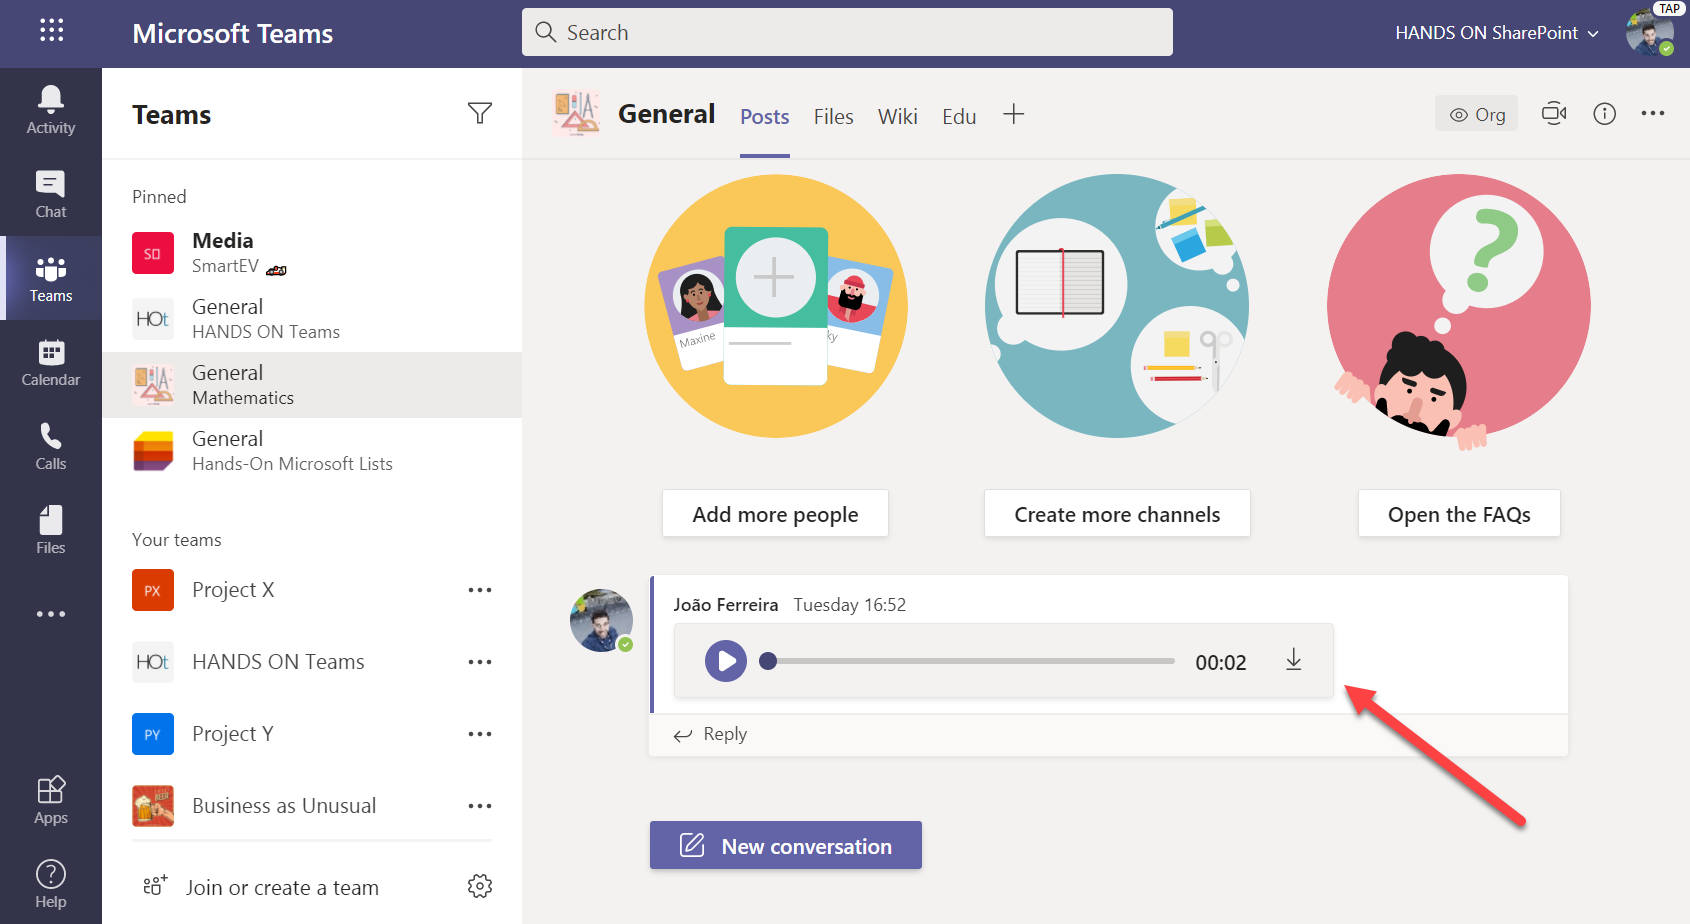1690x924 pixels.
Task: Download the audio recording
Action: pos(1293,660)
